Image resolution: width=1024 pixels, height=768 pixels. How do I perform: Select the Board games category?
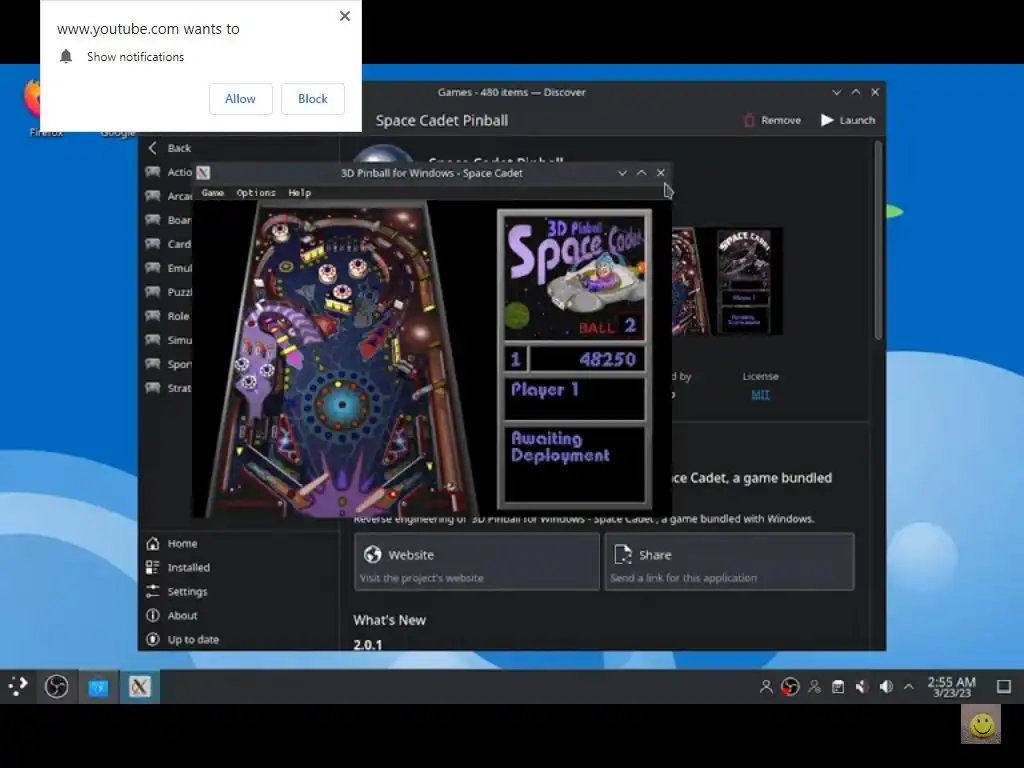coord(168,220)
